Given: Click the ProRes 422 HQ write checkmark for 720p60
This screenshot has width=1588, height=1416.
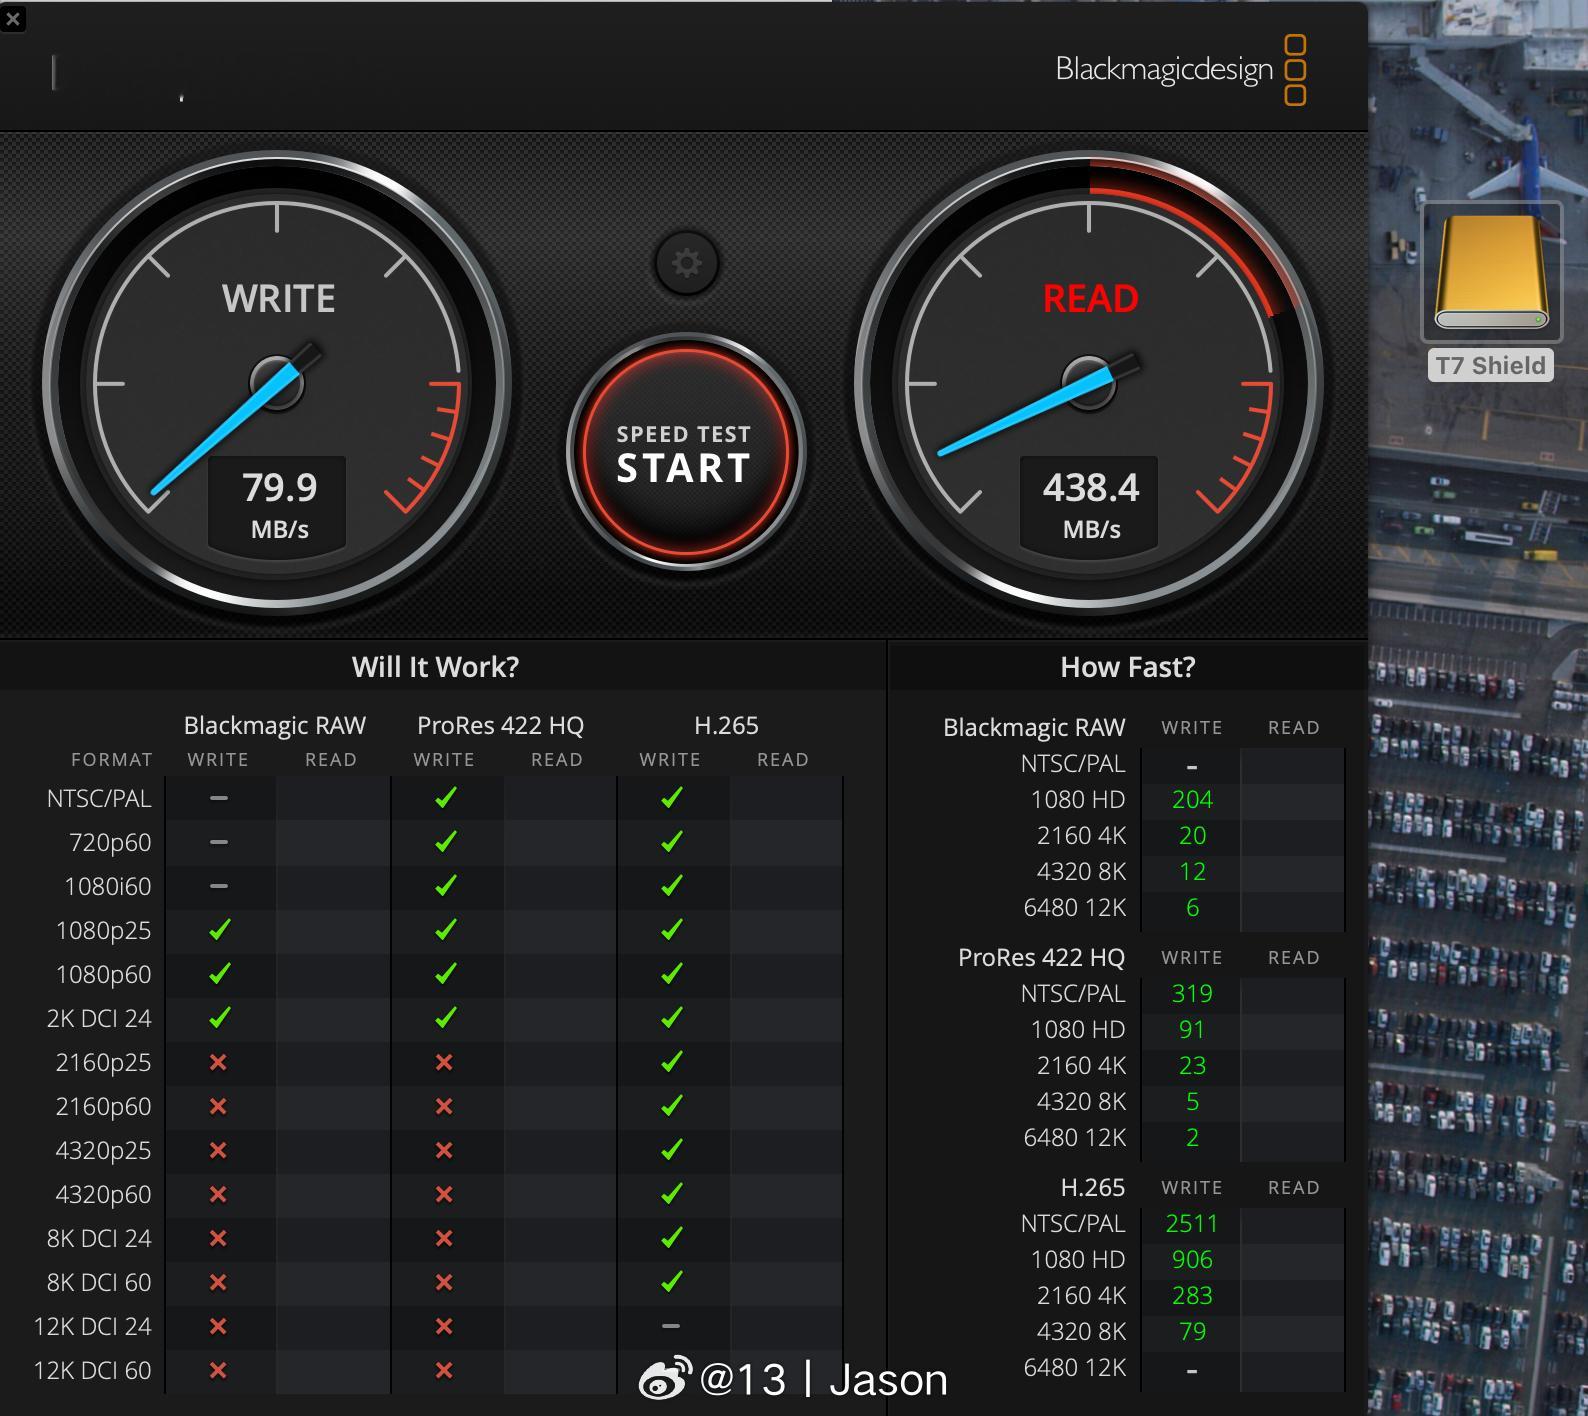Looking at the screenshot, I should pos(445,841).
